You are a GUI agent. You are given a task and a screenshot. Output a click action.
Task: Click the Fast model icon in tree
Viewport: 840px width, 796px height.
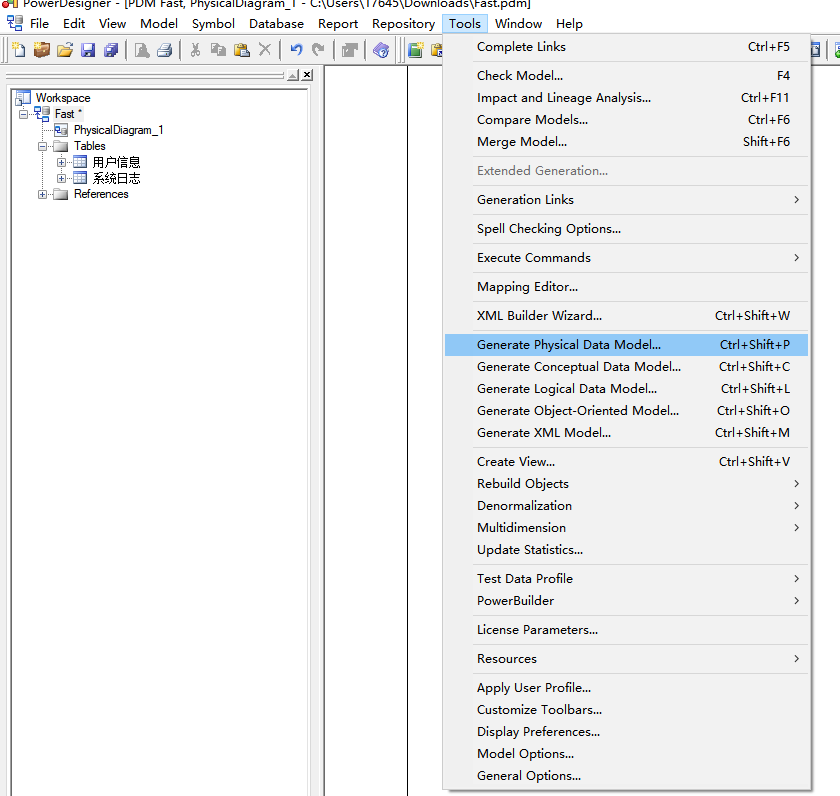pyautogui.click(x=42, y=114)
